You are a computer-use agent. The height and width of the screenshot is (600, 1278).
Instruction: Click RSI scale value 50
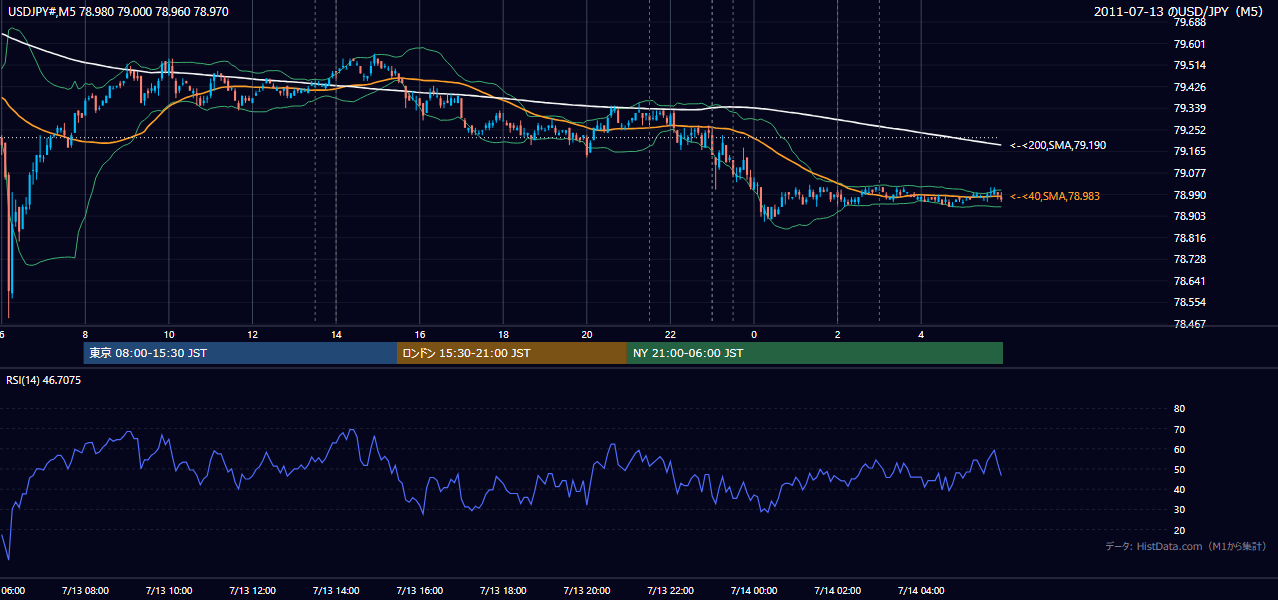(1179, 469)
